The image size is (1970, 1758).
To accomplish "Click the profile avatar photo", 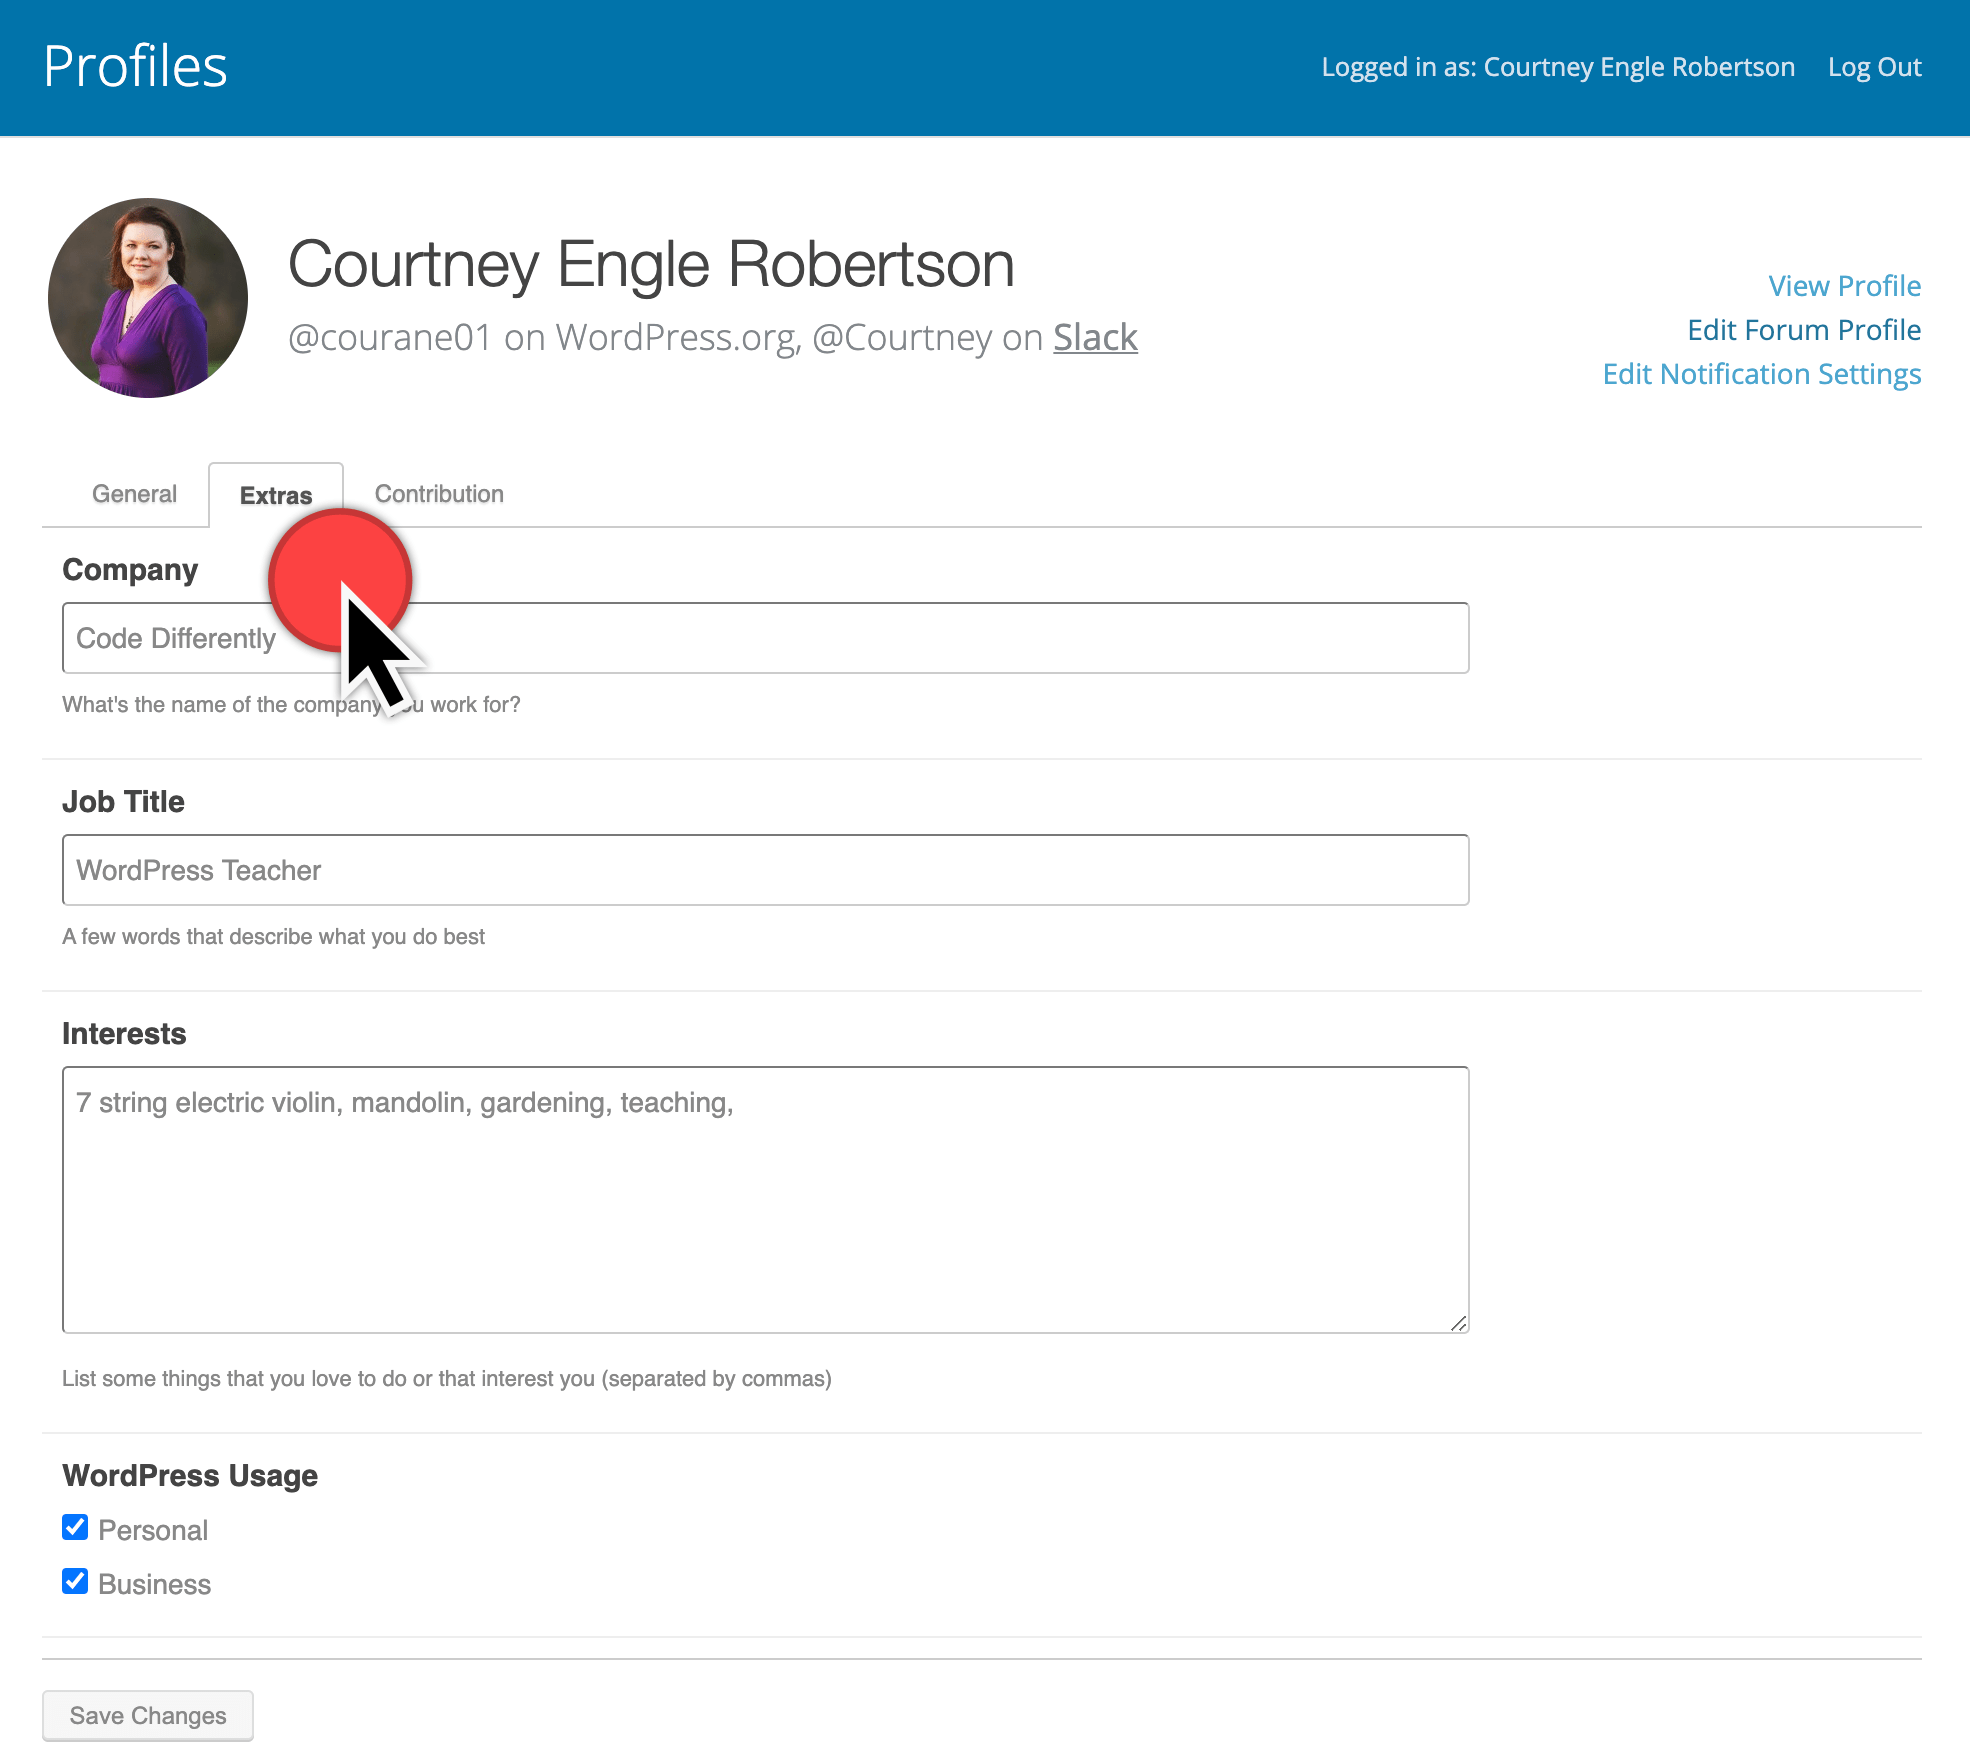I will pyautogui.click(x=148, y=298).
